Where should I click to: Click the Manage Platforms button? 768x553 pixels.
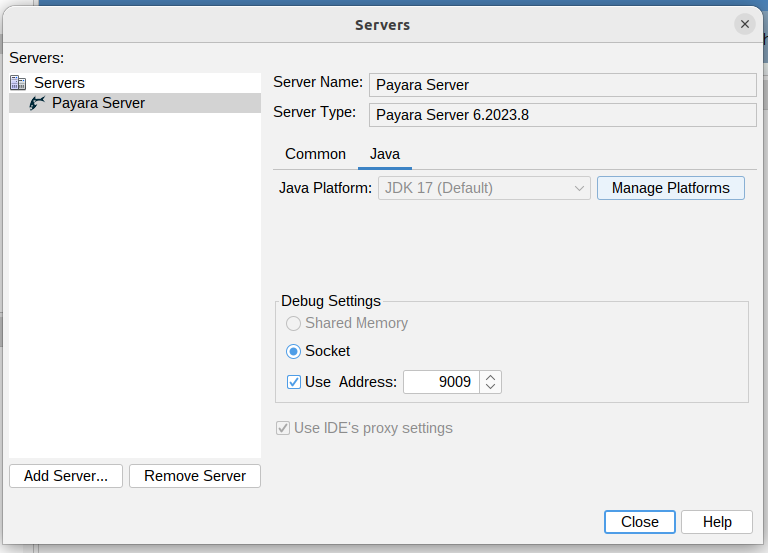point(670,188)
